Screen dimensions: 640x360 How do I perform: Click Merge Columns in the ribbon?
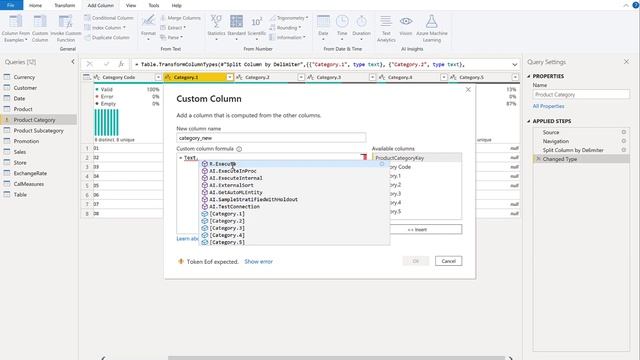pyautogui.click(x=180, y=18)
